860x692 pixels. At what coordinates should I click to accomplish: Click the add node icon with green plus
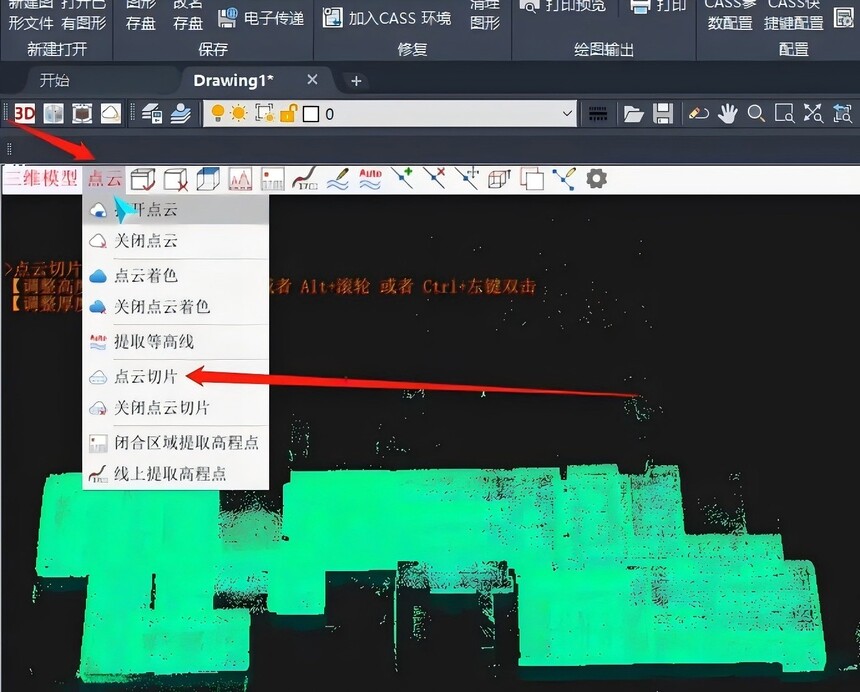[402, 179]
